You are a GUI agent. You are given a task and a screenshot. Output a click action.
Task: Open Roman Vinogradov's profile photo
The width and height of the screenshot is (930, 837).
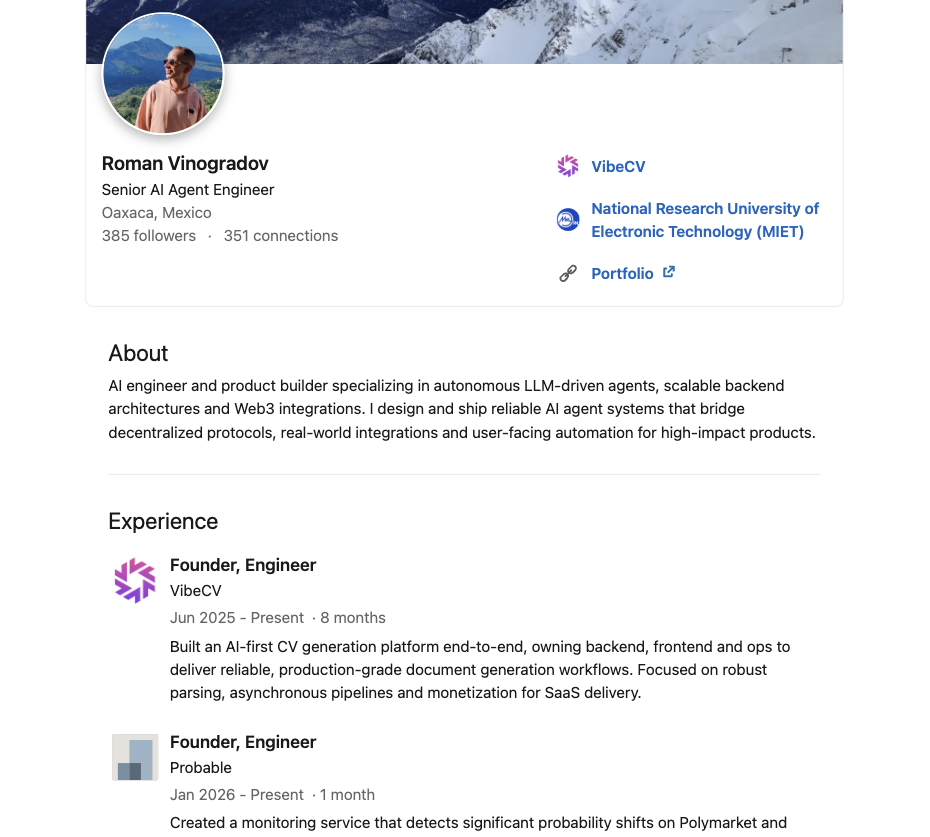(163, 73)
